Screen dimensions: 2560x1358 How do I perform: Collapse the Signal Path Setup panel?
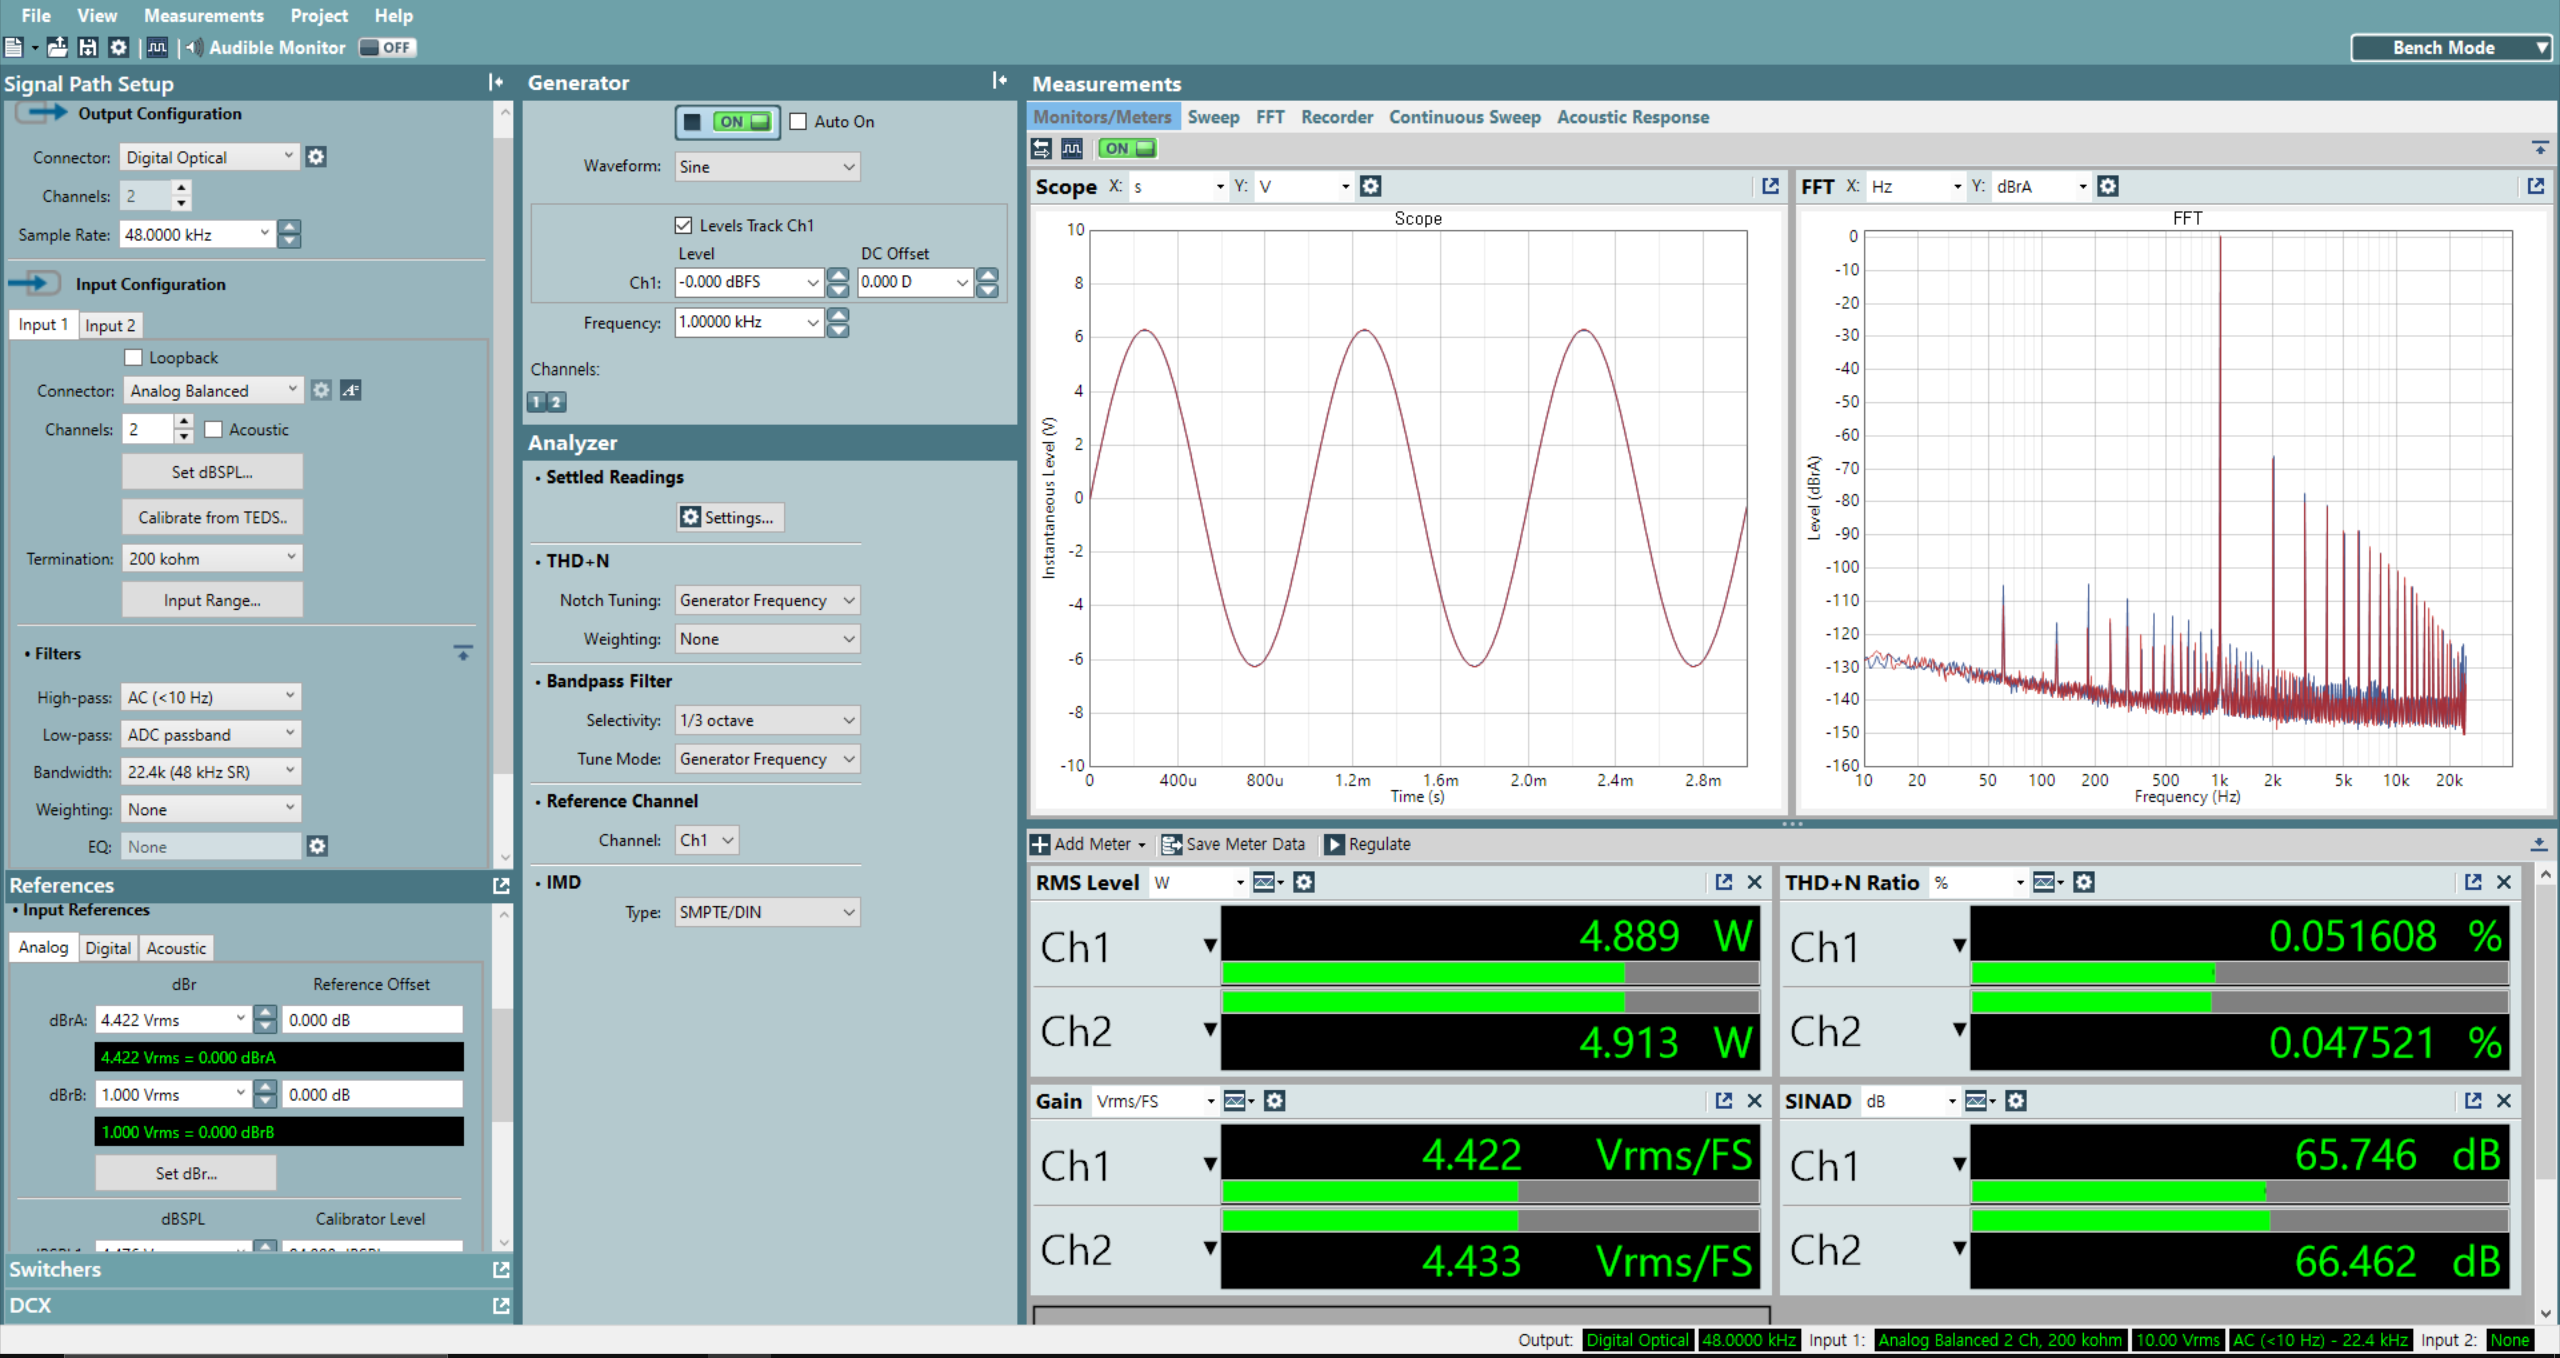496,82
